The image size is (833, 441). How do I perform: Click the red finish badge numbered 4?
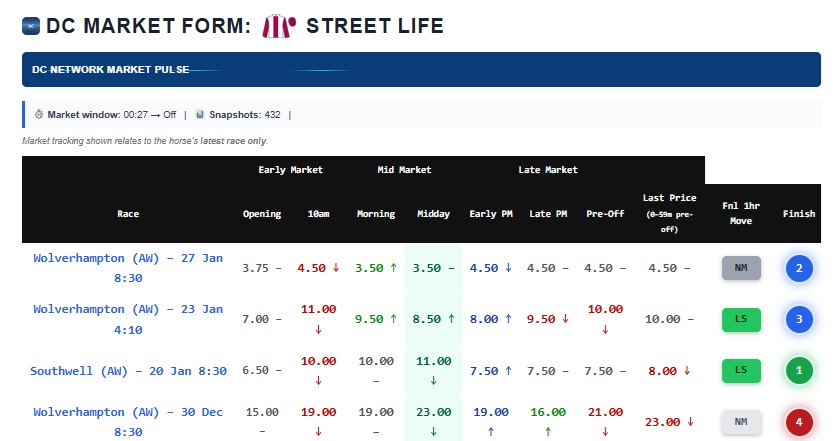tap(799, 422)
